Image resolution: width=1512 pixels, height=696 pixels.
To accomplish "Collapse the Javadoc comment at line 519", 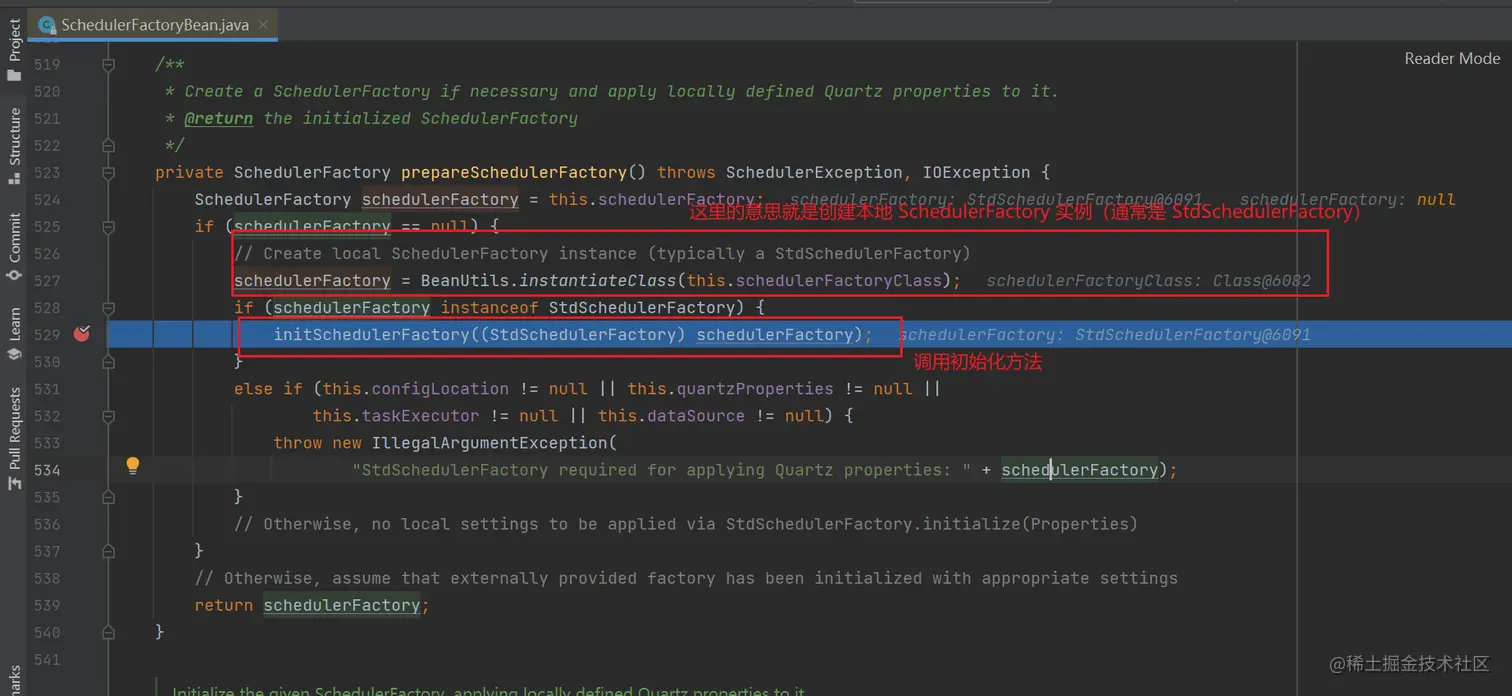I will click(x=108, y=64).
